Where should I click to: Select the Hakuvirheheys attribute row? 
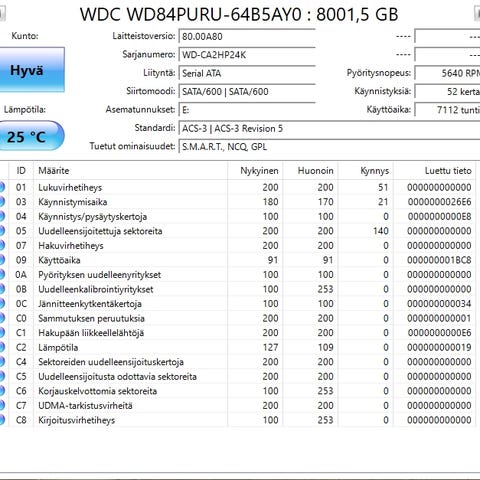238,246
